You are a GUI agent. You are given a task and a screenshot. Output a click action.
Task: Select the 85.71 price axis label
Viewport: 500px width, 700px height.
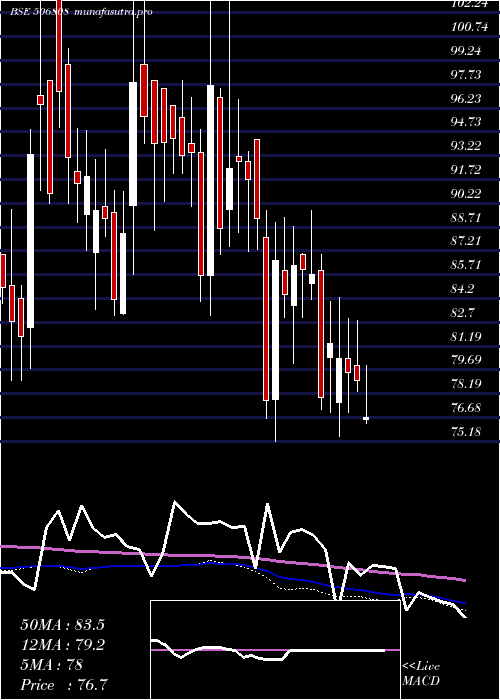coord(466,265)
